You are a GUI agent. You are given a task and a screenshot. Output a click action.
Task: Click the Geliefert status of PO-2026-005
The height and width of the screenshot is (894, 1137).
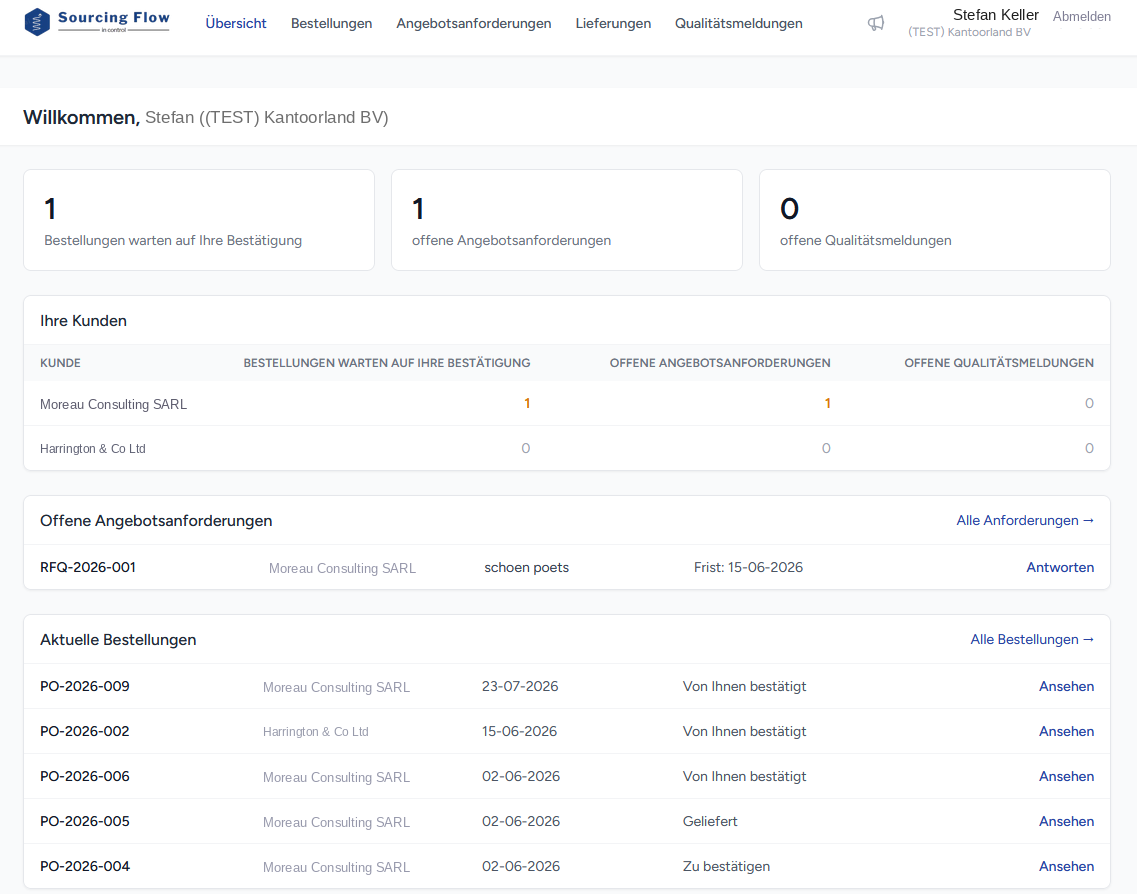pos(710,821)
